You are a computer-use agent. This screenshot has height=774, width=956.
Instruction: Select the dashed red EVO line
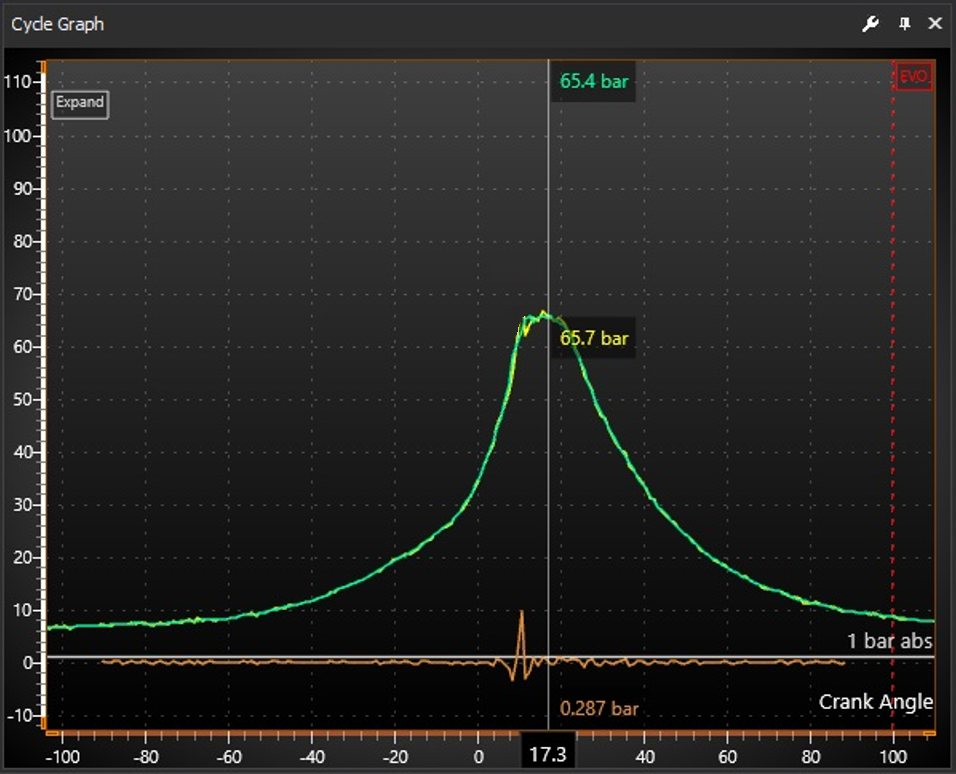click(893, 400)
